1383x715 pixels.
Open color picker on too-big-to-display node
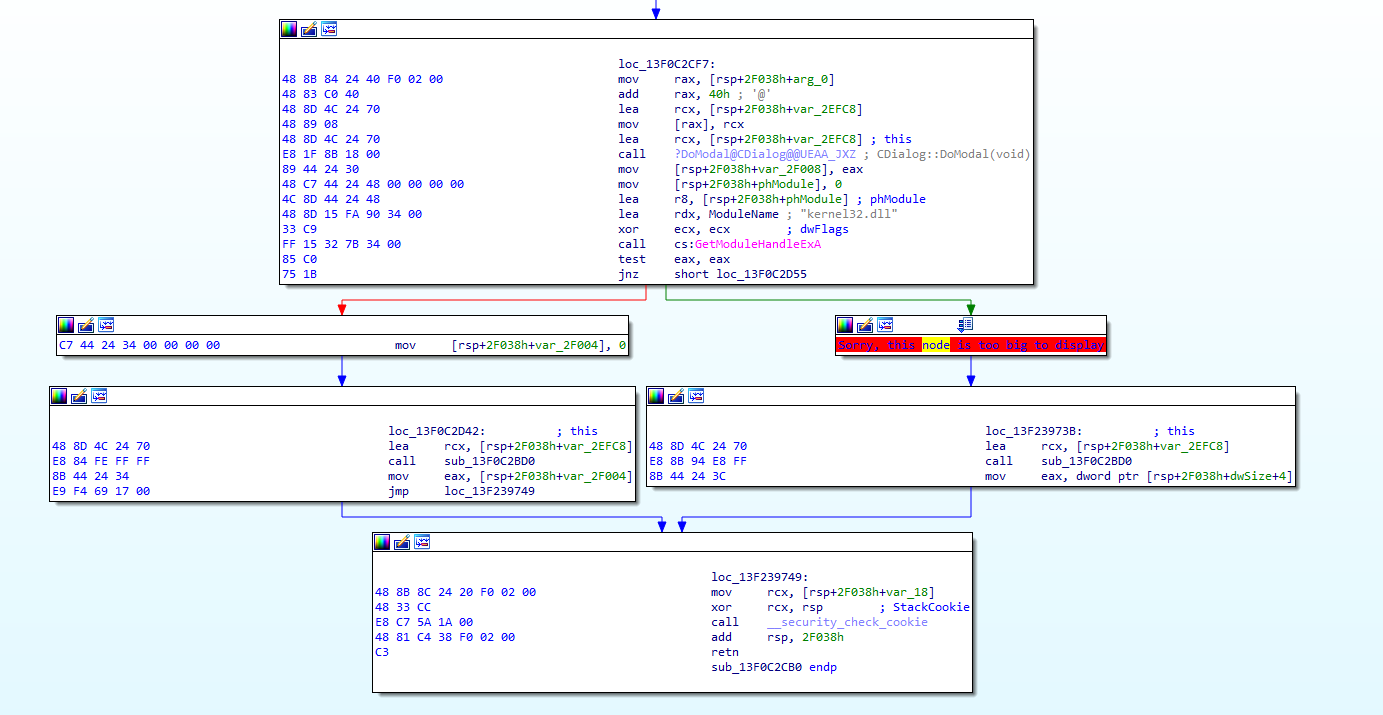tap(845, 325)
